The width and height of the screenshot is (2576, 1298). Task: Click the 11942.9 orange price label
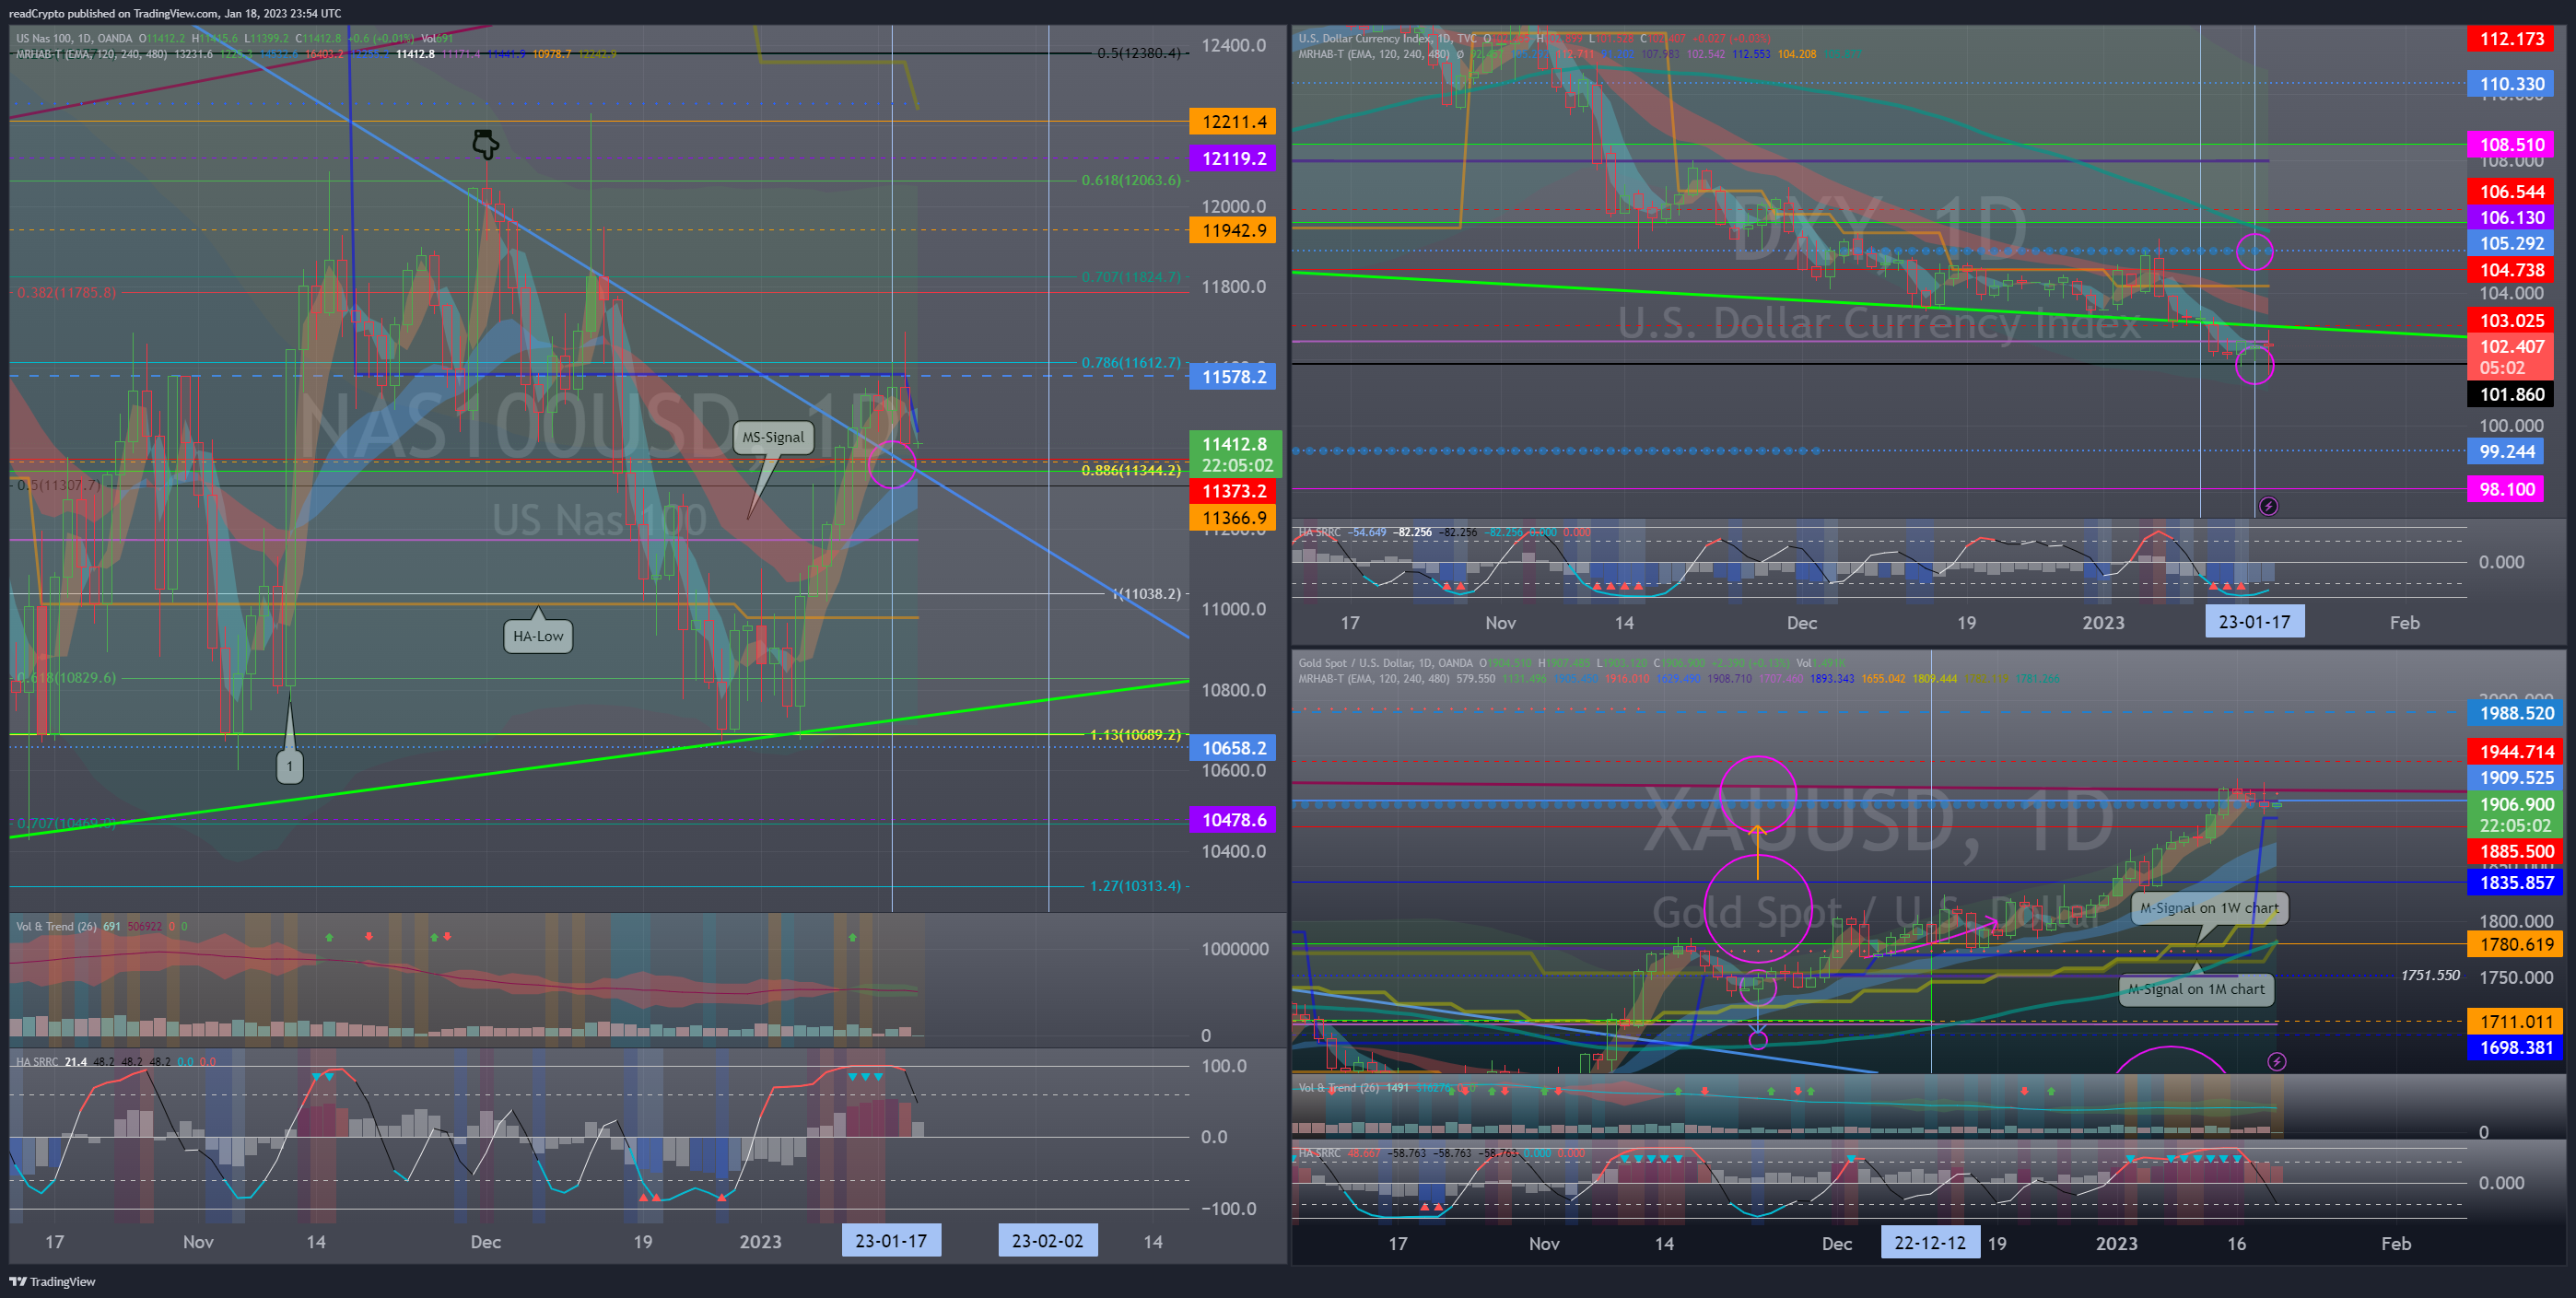coord(1233,230)
